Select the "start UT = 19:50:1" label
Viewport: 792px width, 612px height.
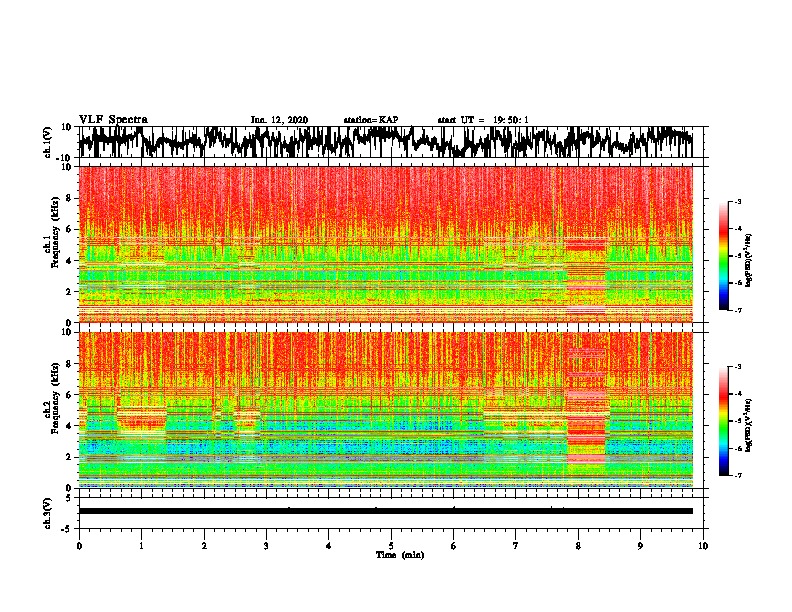[483, 120]
